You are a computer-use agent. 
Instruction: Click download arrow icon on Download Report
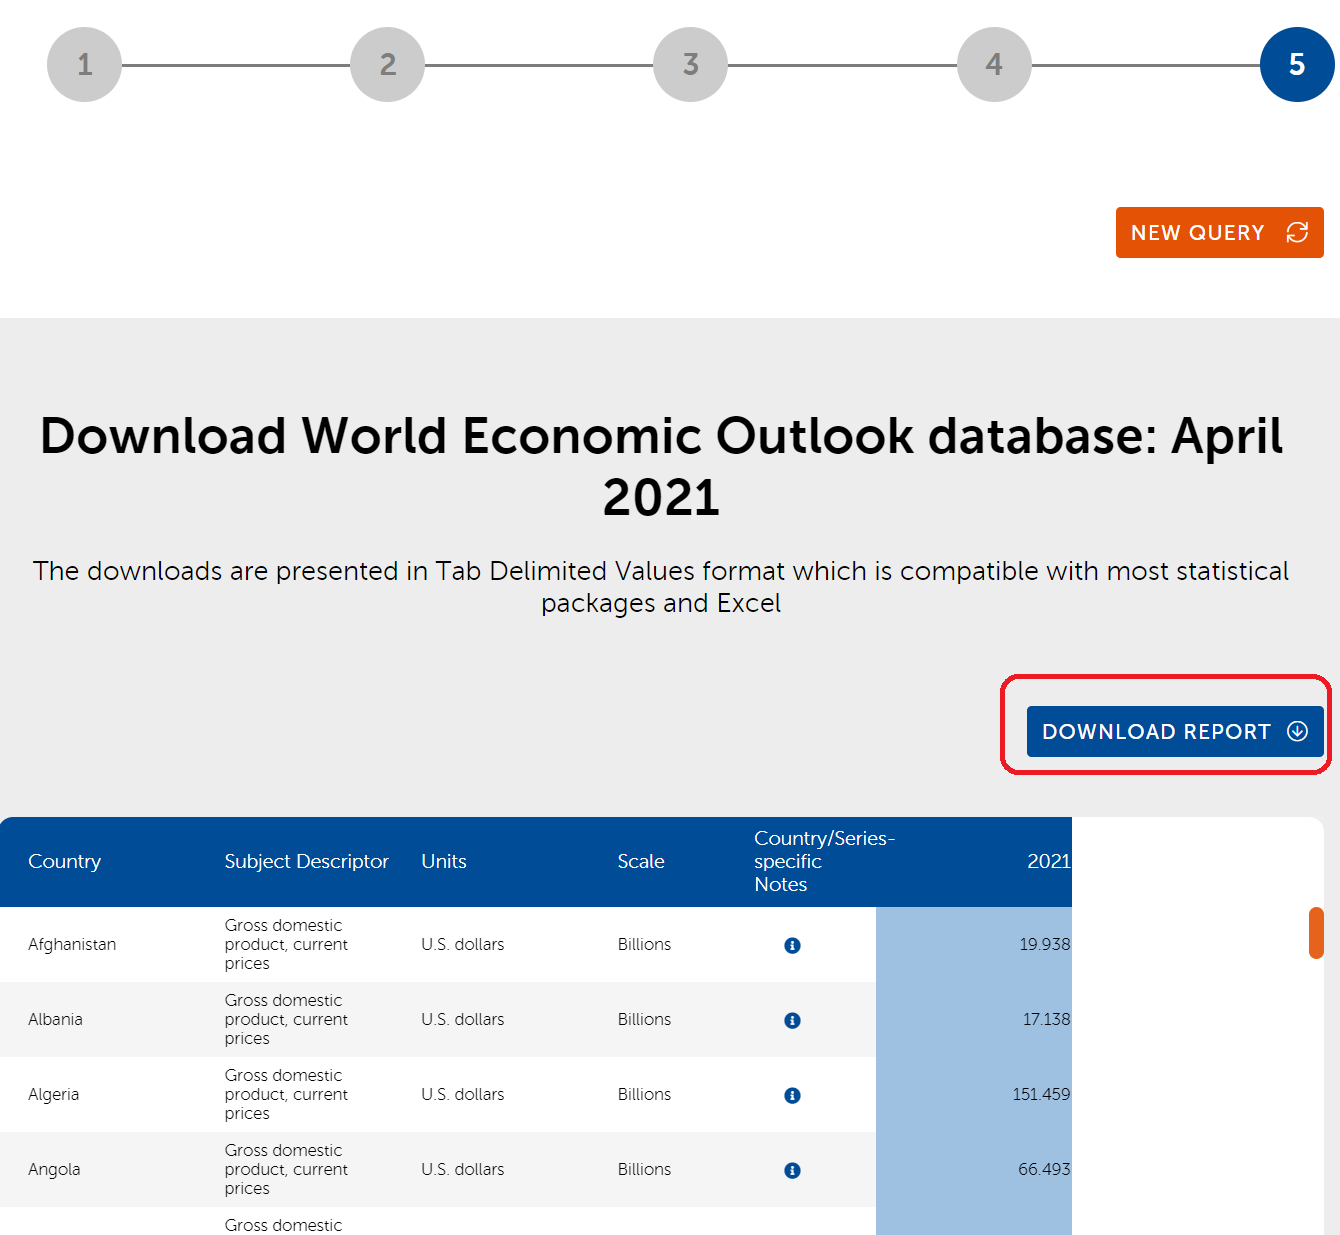1297,731
